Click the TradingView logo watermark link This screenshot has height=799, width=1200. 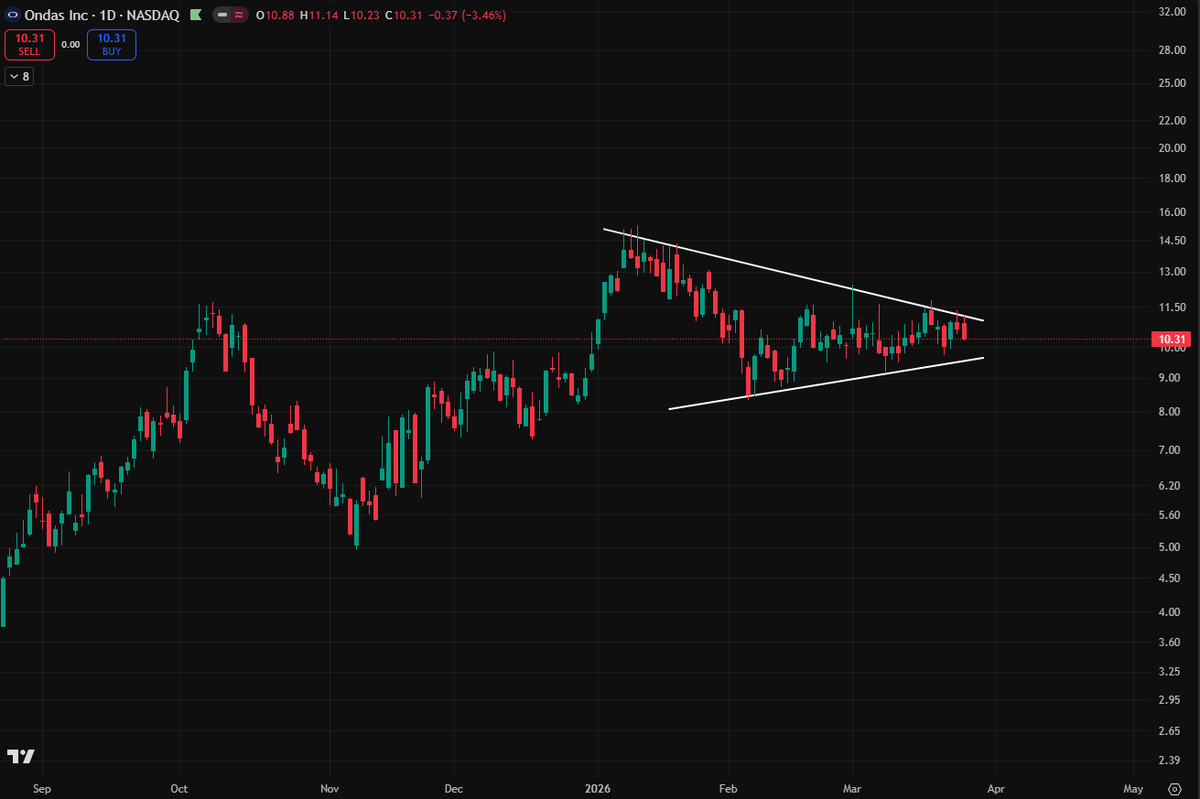point(21,756)
